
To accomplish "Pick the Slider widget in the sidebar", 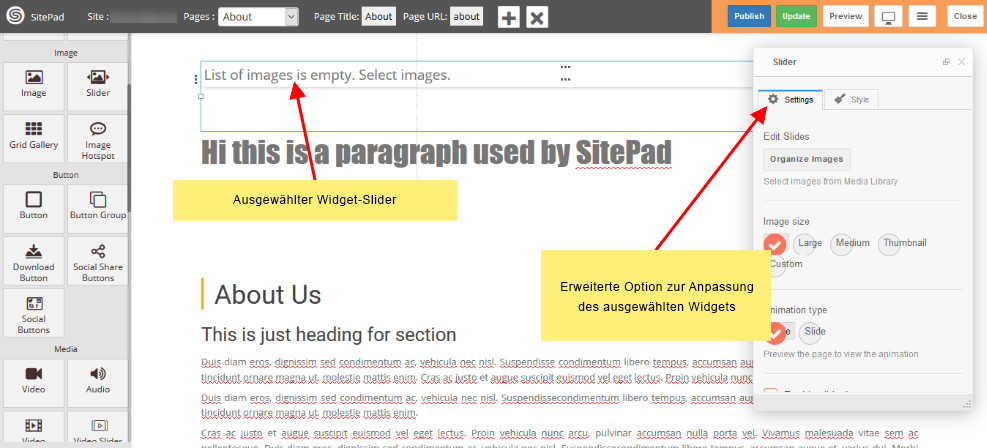I will pyautogui.click(x=98, y=86).
